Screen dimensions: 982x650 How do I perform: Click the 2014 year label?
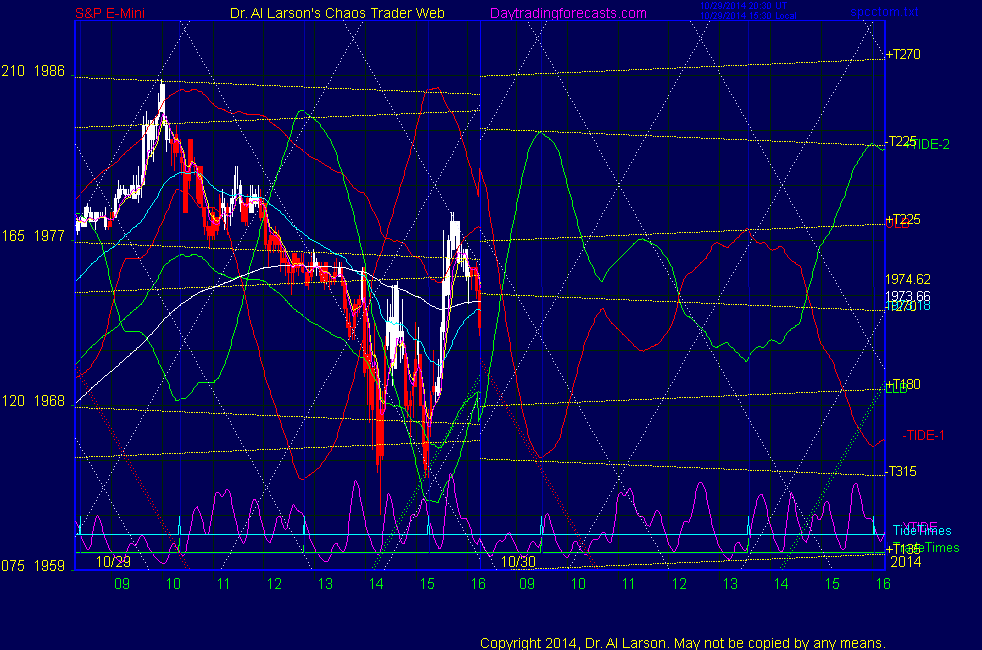tap(905, 562)
